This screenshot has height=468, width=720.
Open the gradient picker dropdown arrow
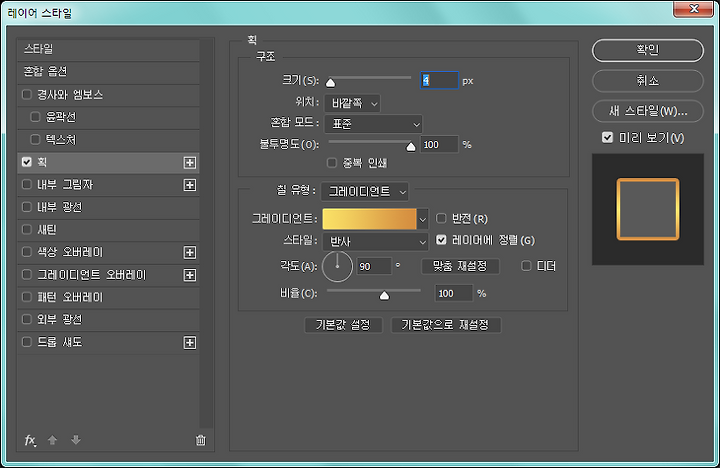422,219
